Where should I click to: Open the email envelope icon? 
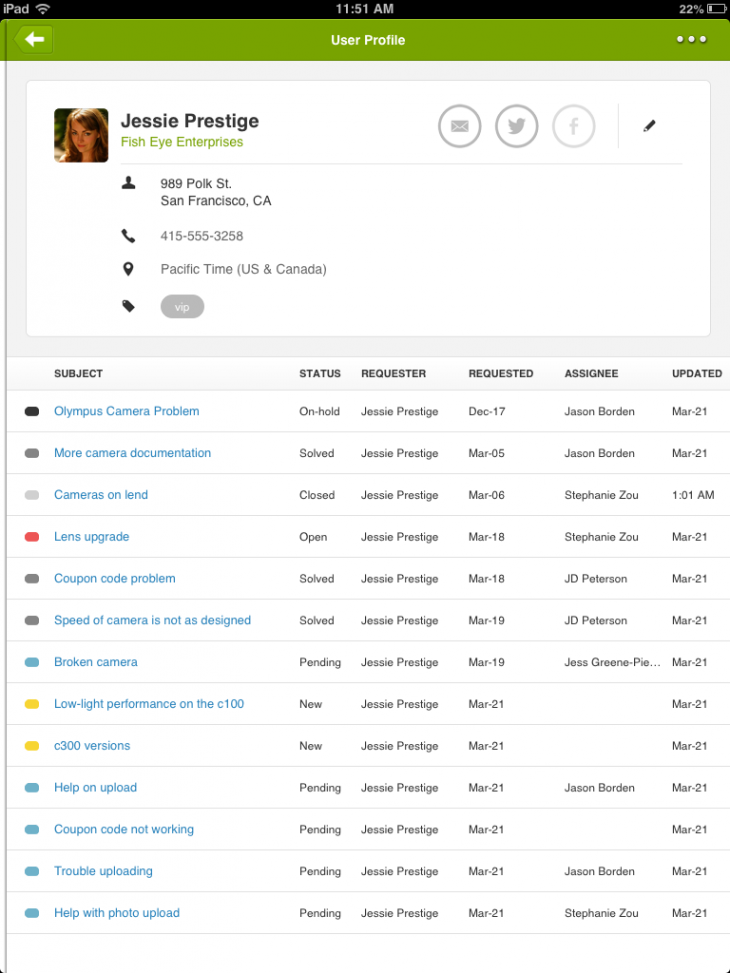tap(459, 126)
